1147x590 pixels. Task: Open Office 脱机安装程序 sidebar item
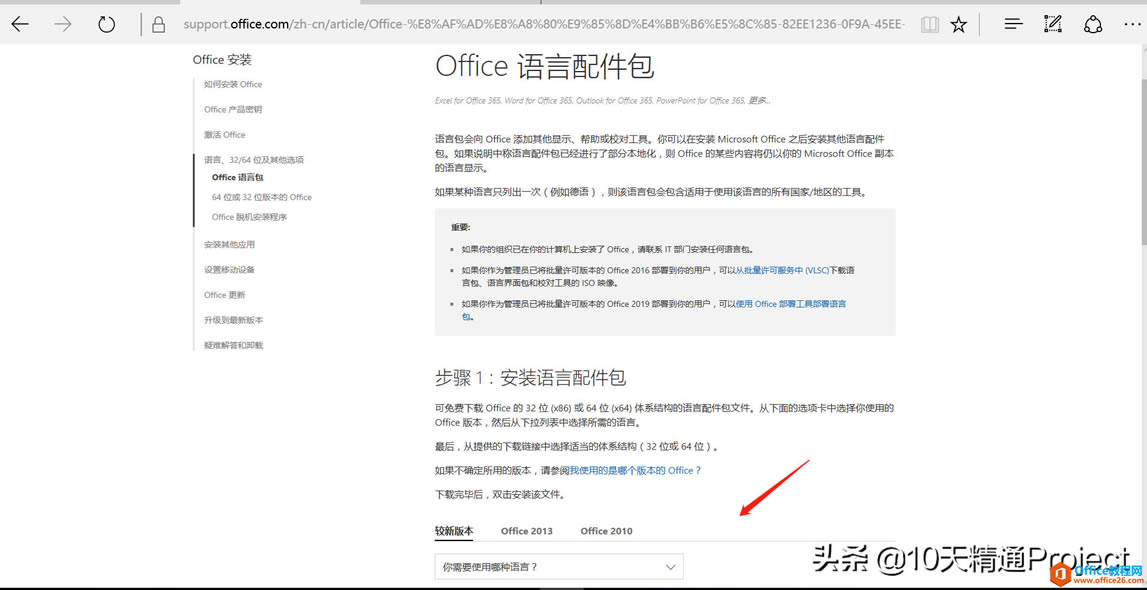(x=250, y=217)
